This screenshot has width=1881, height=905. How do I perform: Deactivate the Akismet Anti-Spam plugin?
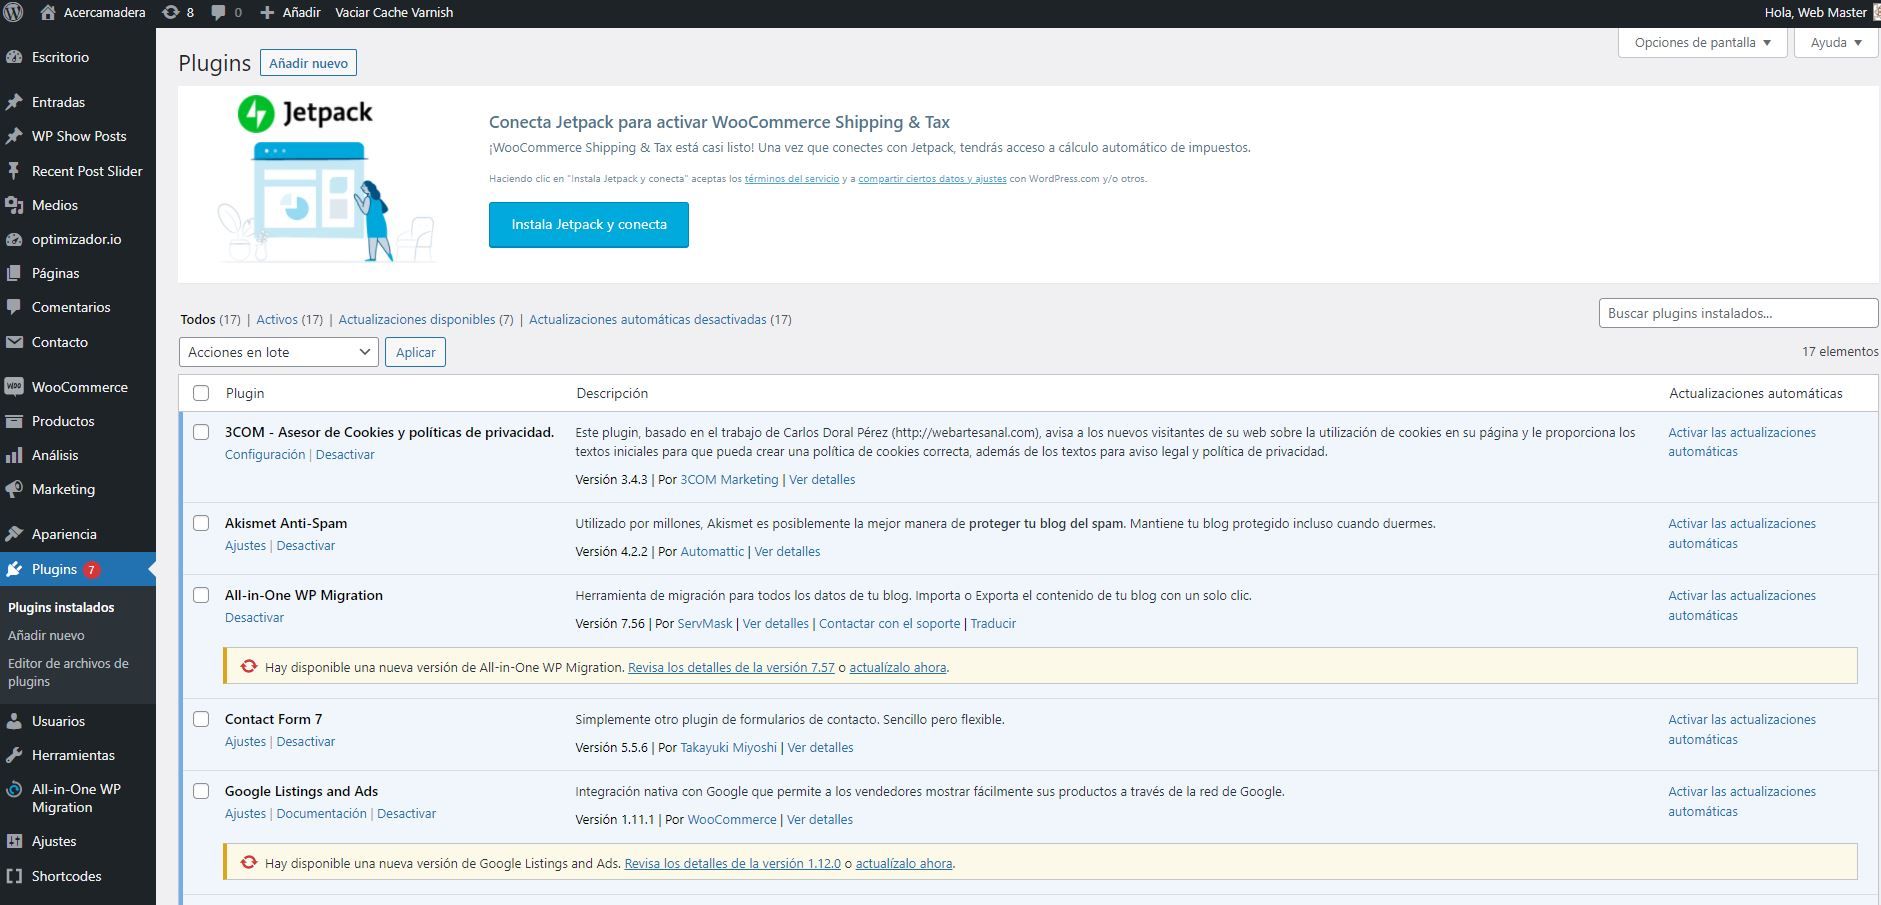[x=306, y=545]
